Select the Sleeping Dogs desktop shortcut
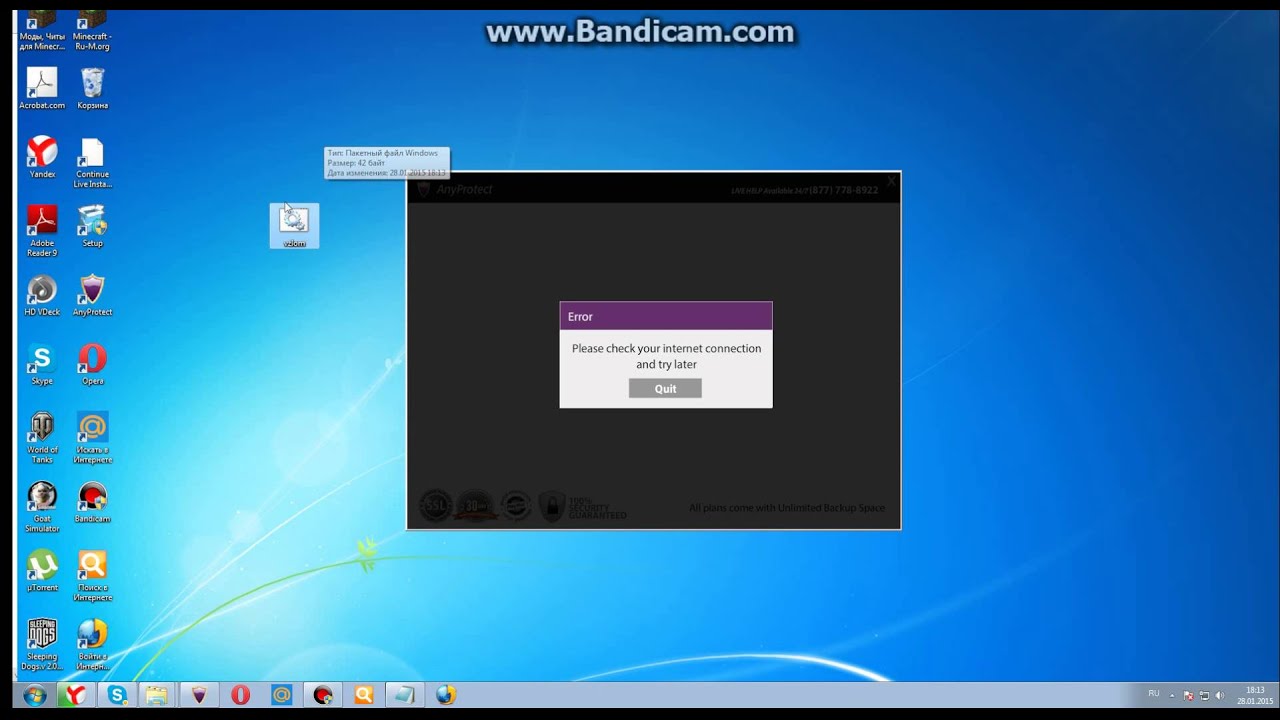 [42, 645]
